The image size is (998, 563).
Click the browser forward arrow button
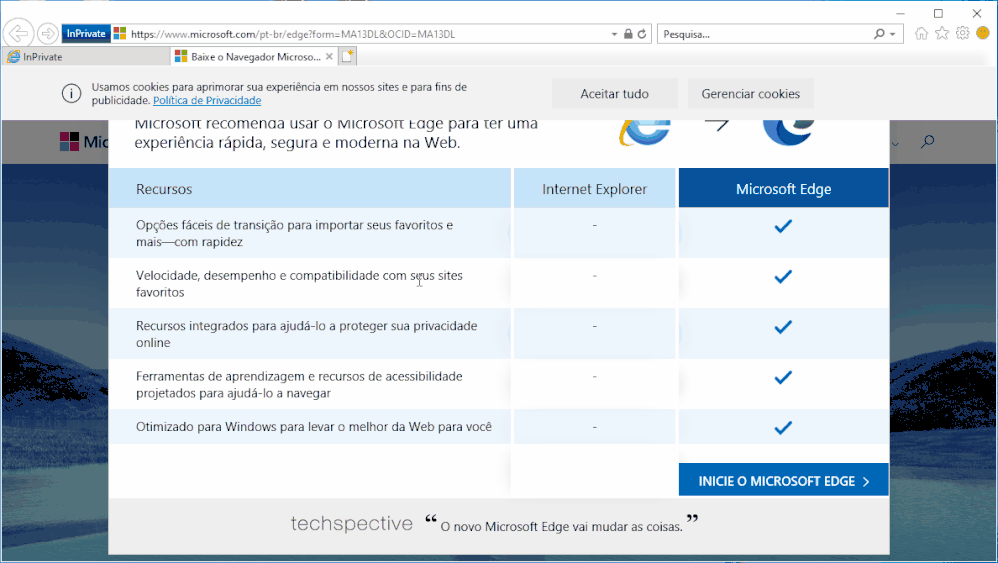(x=47, y=33)
